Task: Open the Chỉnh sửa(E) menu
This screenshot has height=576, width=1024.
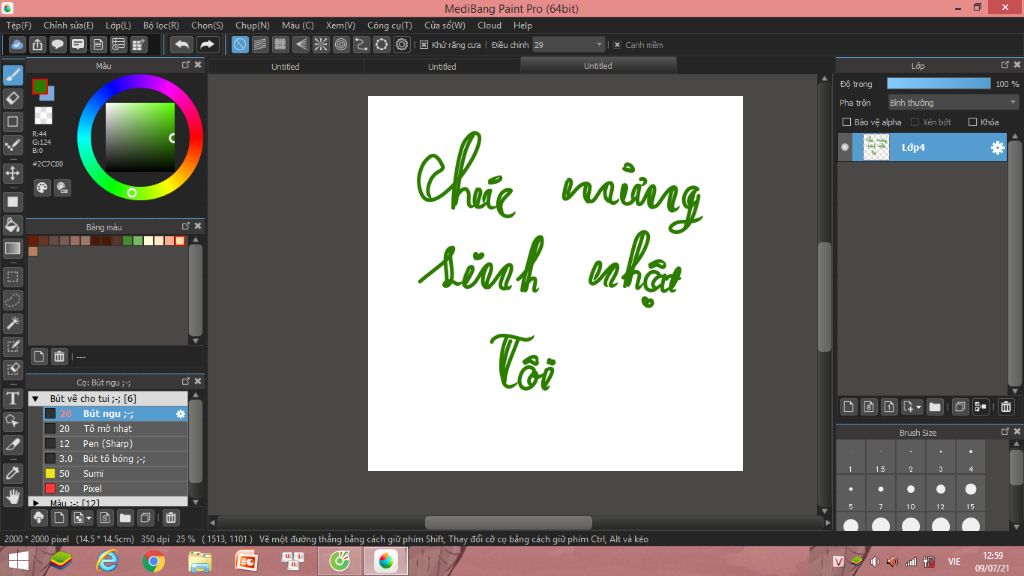Action: (69, 25)
